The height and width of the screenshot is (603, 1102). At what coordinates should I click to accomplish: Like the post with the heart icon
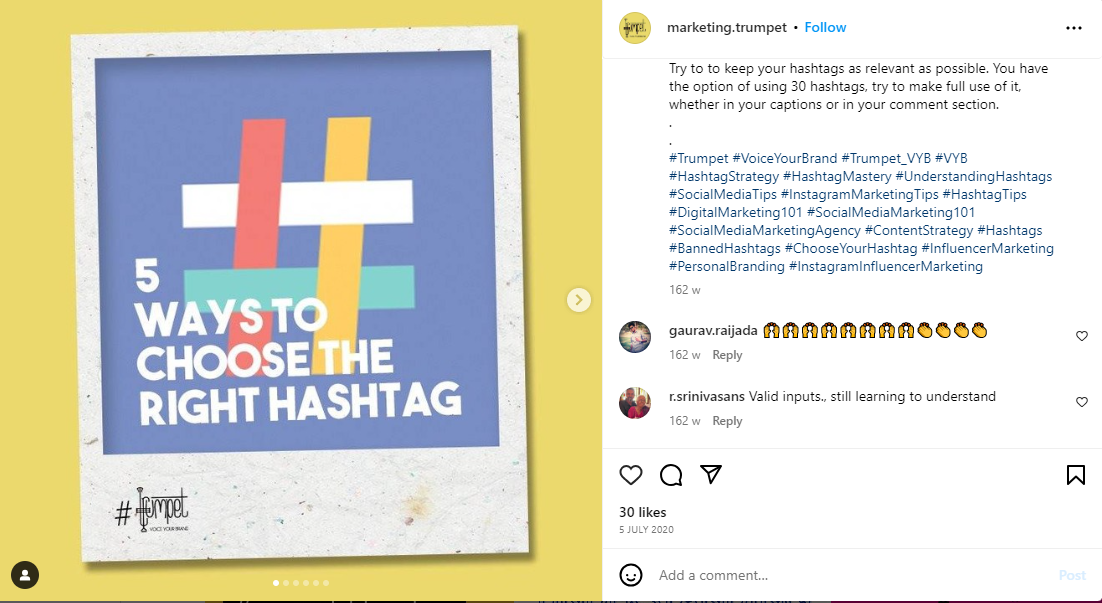point(631,475)
